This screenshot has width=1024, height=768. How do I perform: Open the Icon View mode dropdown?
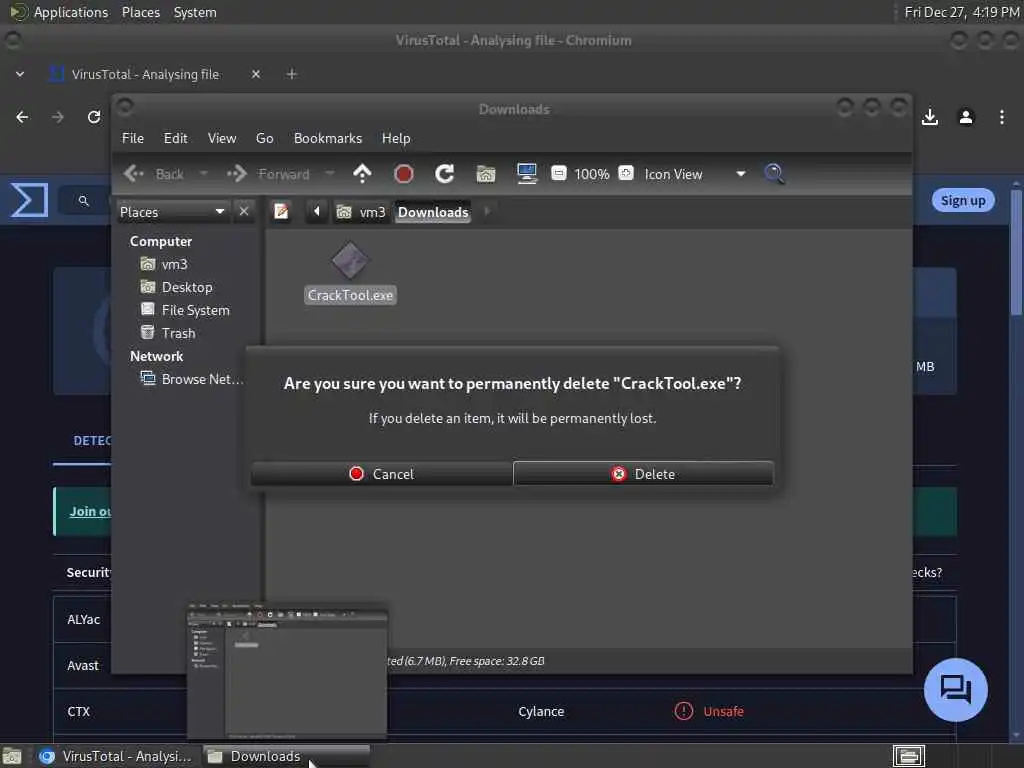click(695, 174)
